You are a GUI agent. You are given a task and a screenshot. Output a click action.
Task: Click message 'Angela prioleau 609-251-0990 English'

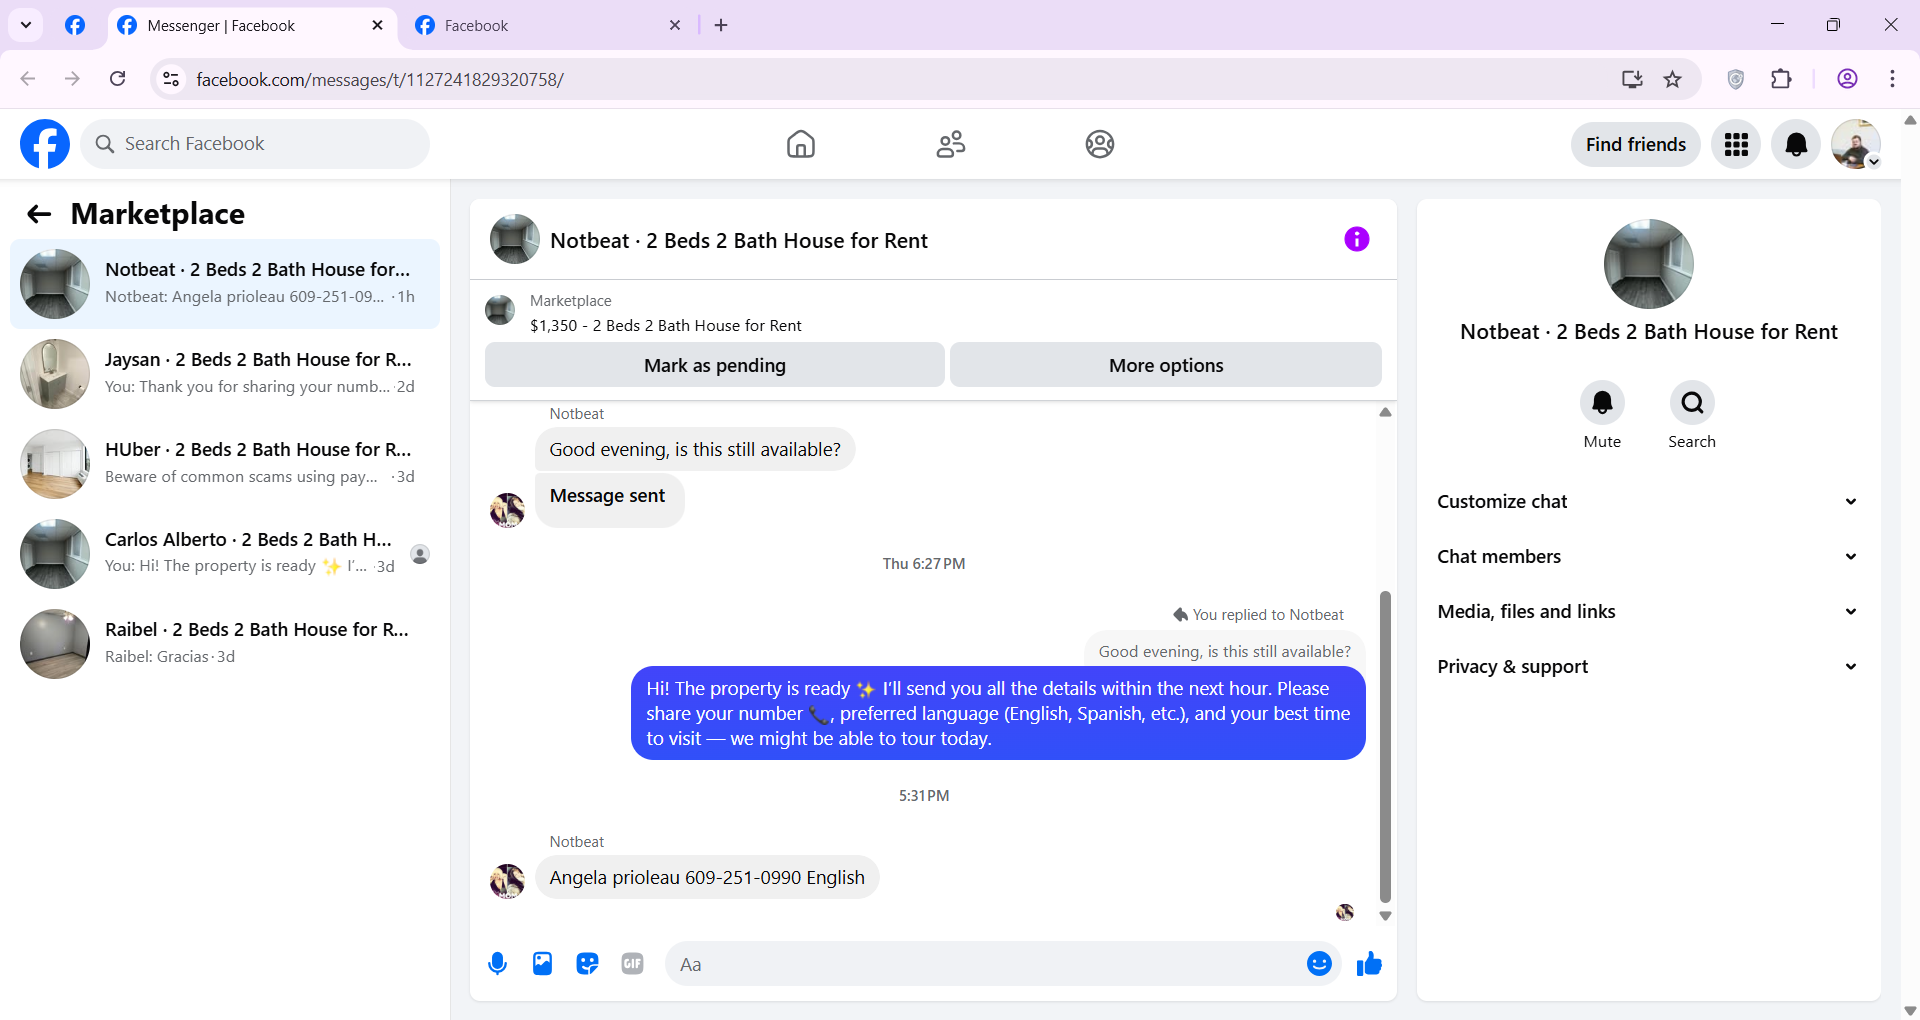click(x=707, y=877)
